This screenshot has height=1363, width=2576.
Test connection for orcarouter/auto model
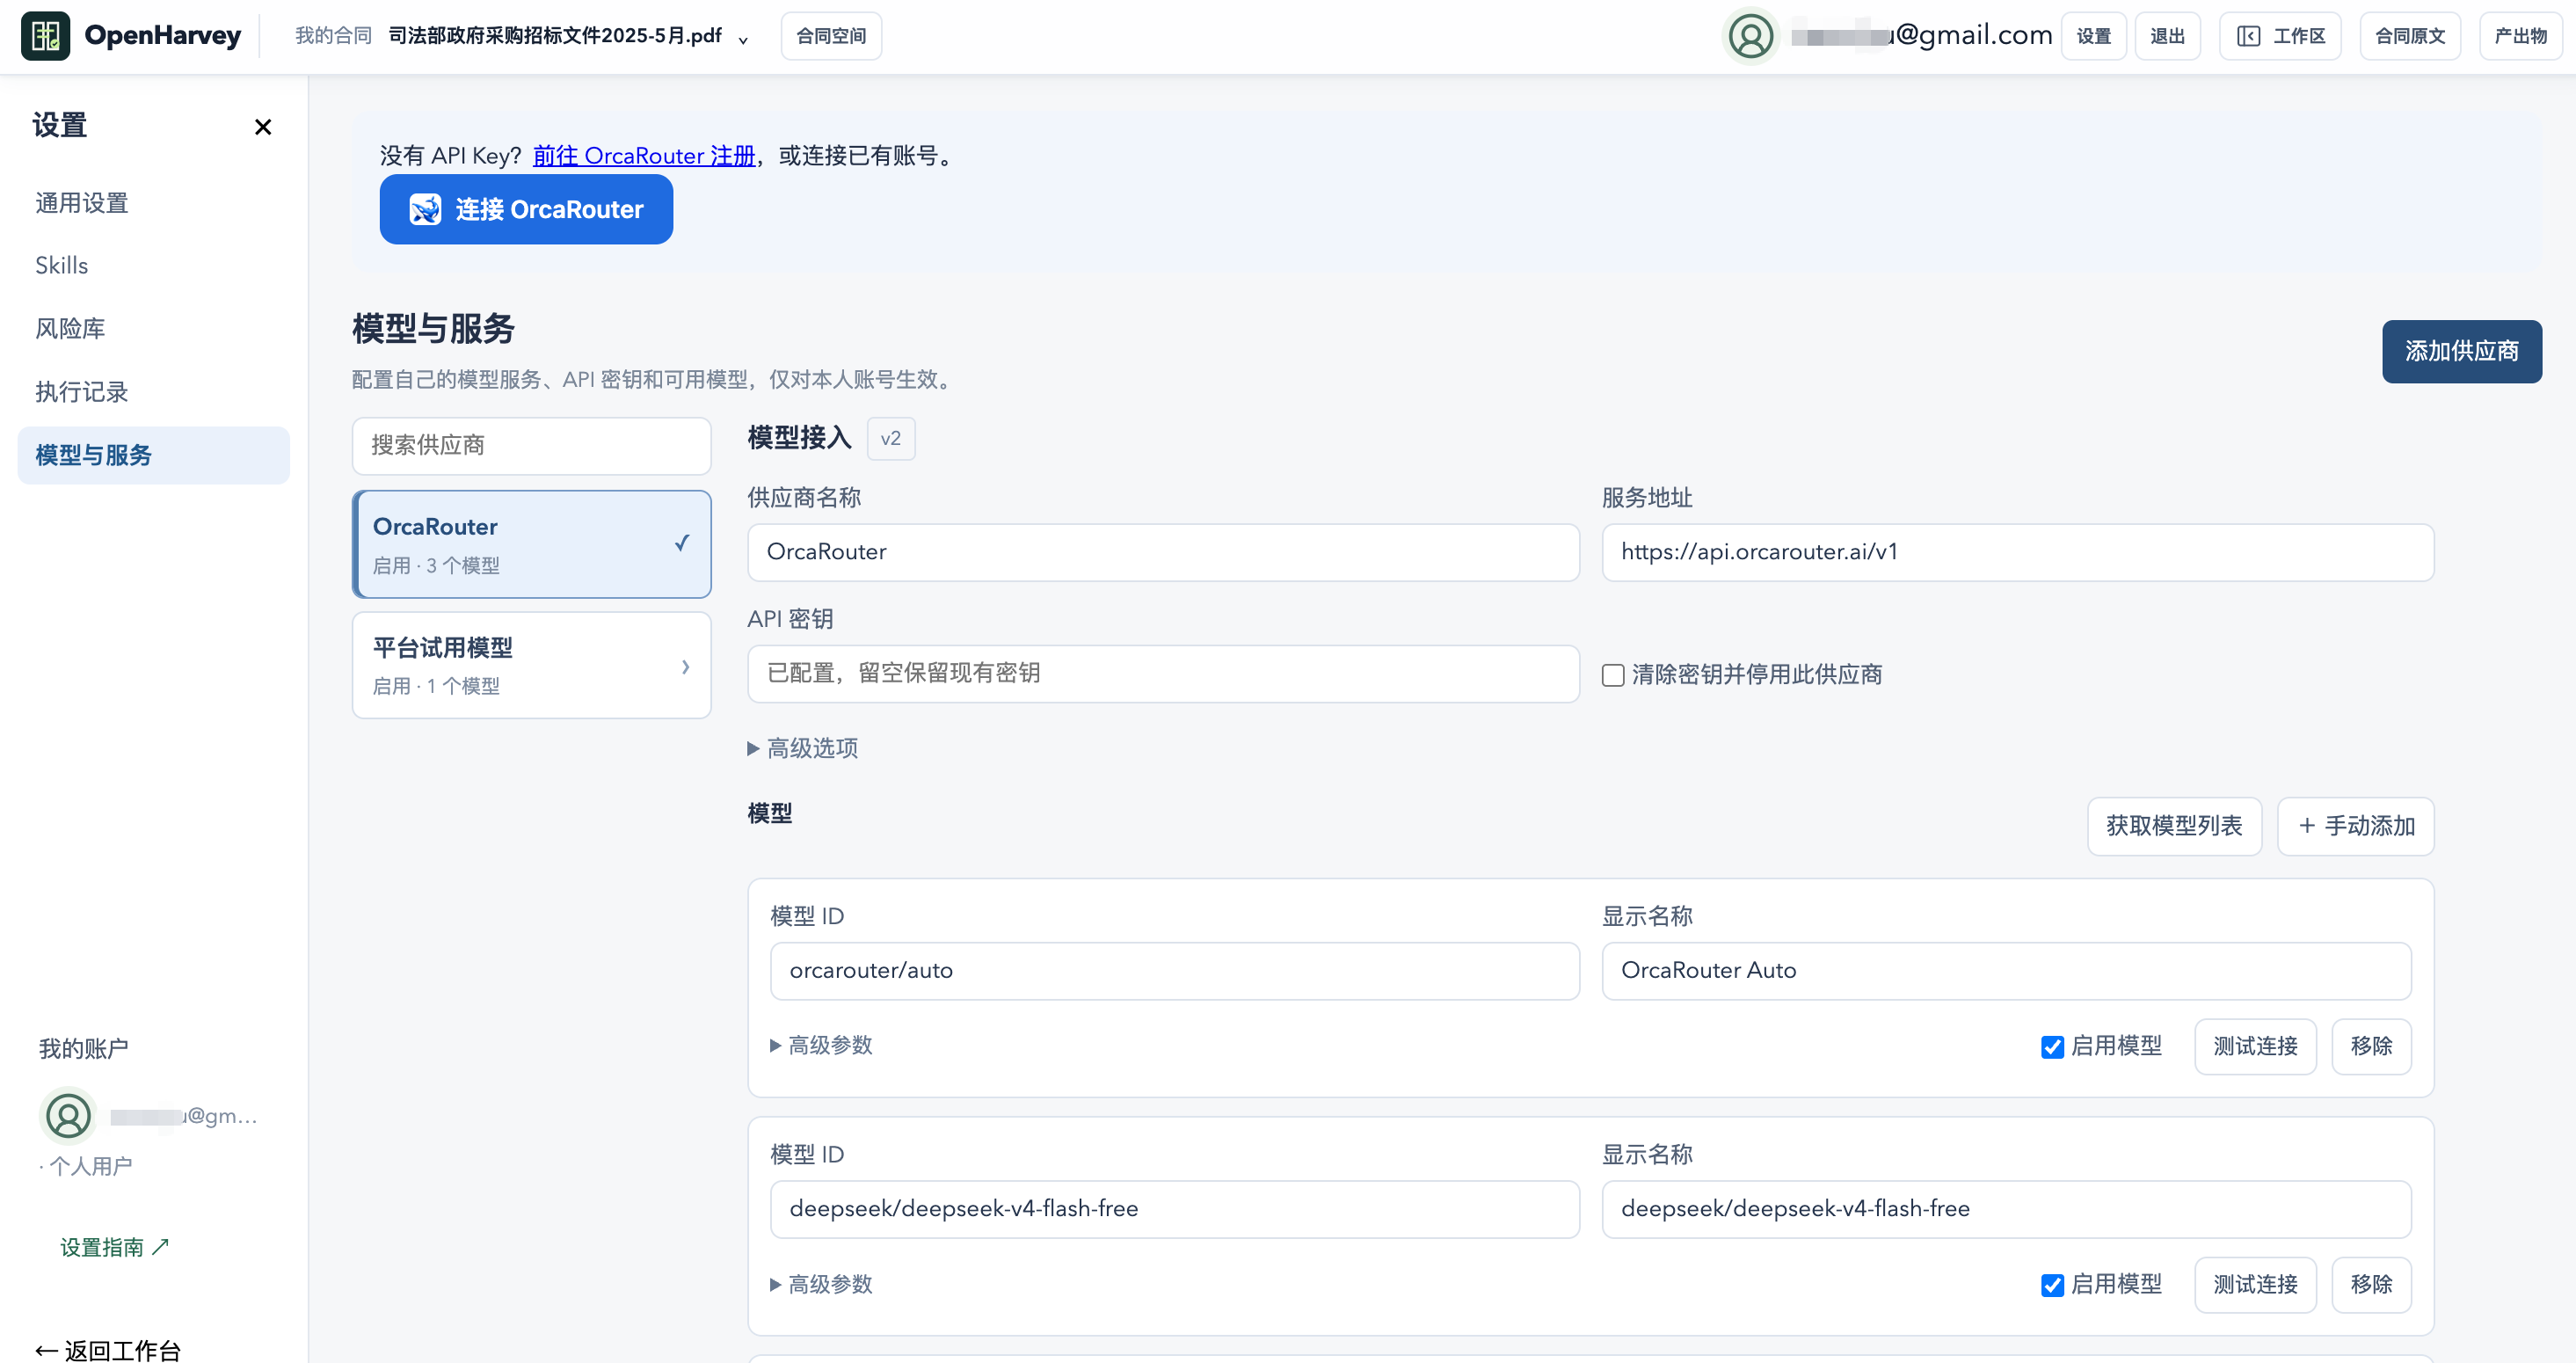pyautogui.click(x=2255, y=1047)
